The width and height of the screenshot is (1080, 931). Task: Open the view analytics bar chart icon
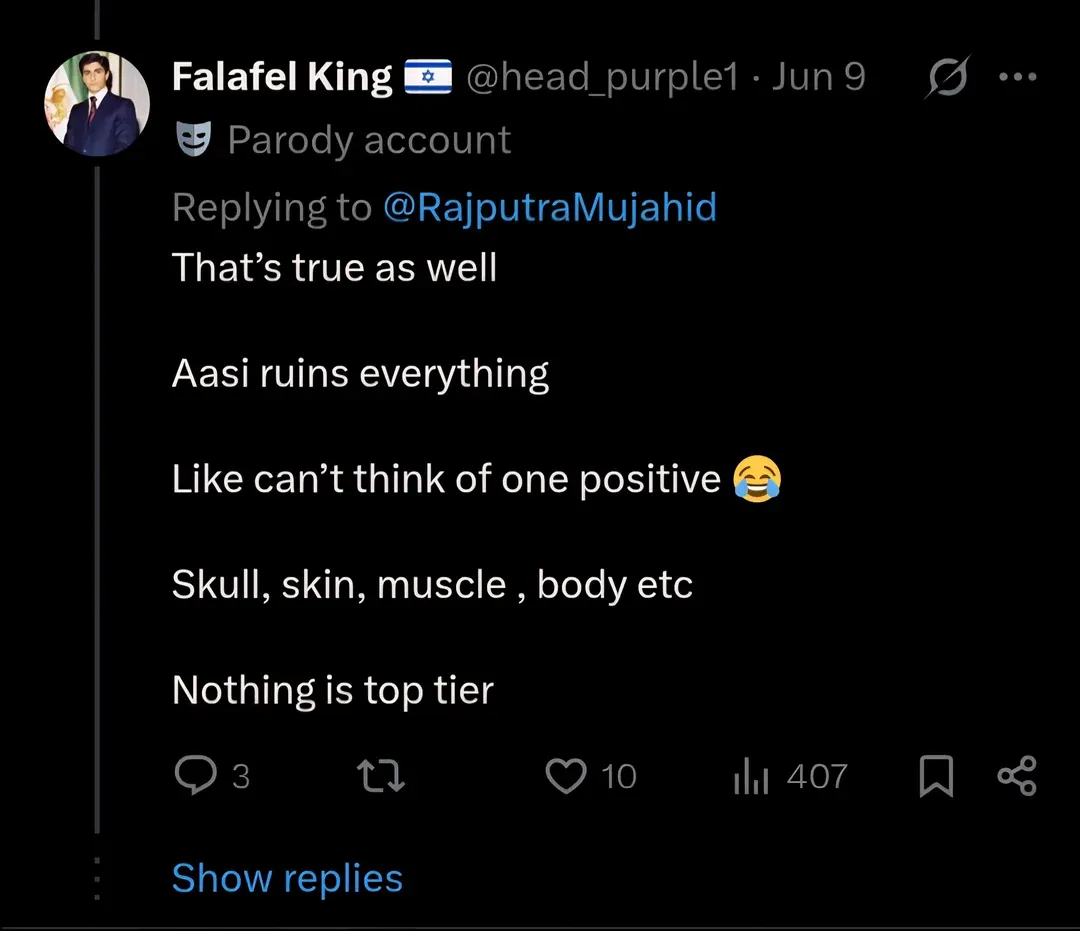(x=751, y=777)
